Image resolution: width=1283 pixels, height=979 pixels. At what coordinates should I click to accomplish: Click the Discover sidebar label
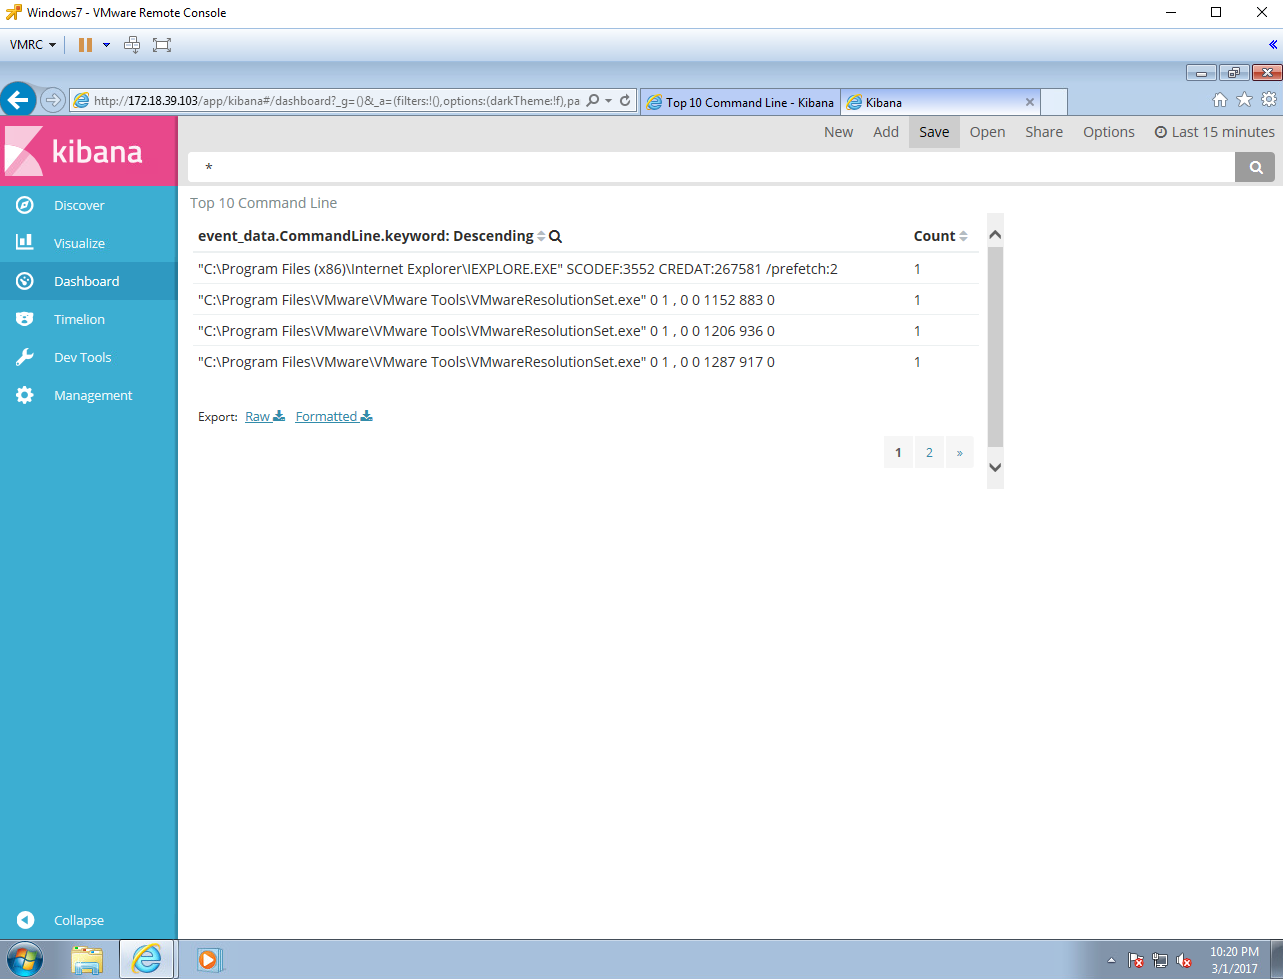(79, 205)
